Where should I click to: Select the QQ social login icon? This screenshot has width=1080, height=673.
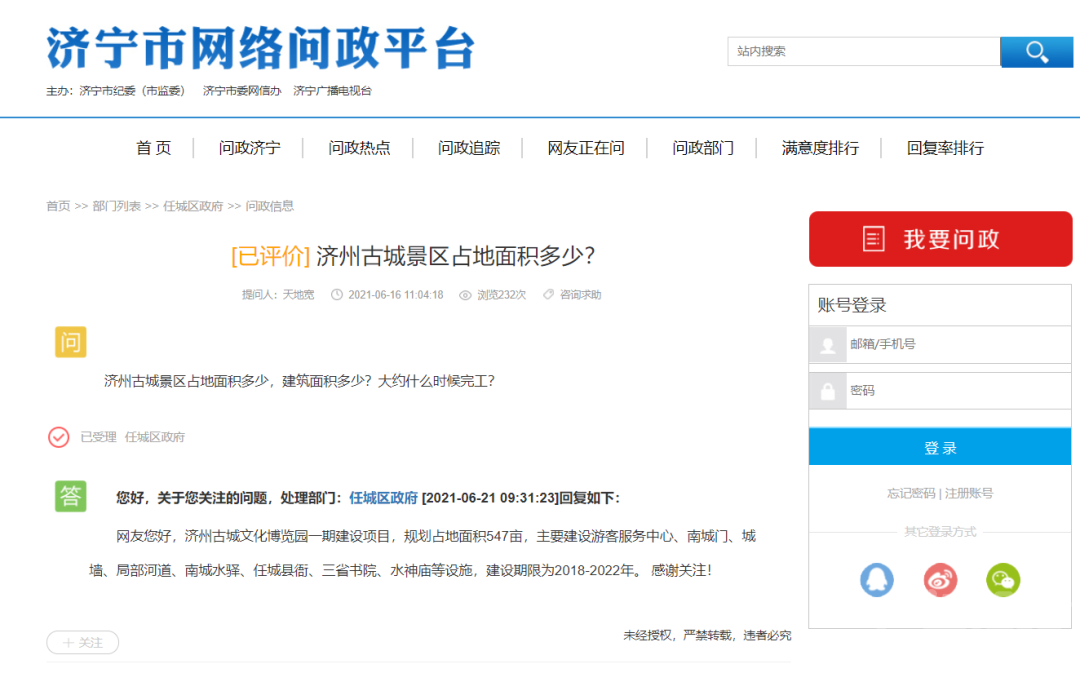(x=877, y=580)
